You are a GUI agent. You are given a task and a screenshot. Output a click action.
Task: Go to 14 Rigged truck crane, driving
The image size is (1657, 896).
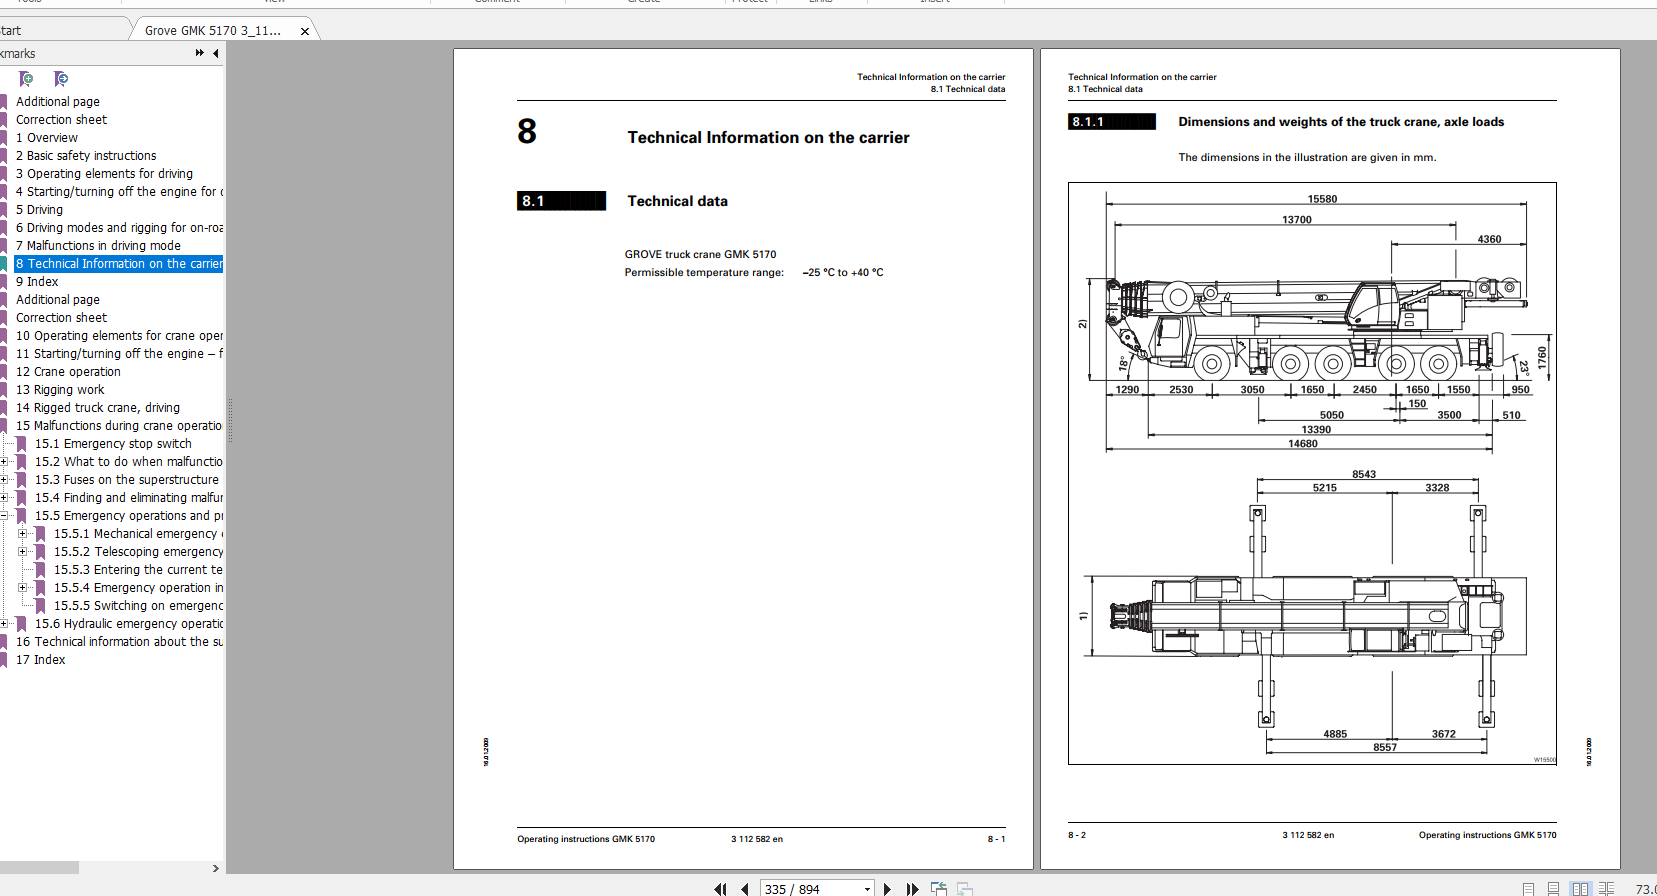pyautogui.click(x=98, y=408)
